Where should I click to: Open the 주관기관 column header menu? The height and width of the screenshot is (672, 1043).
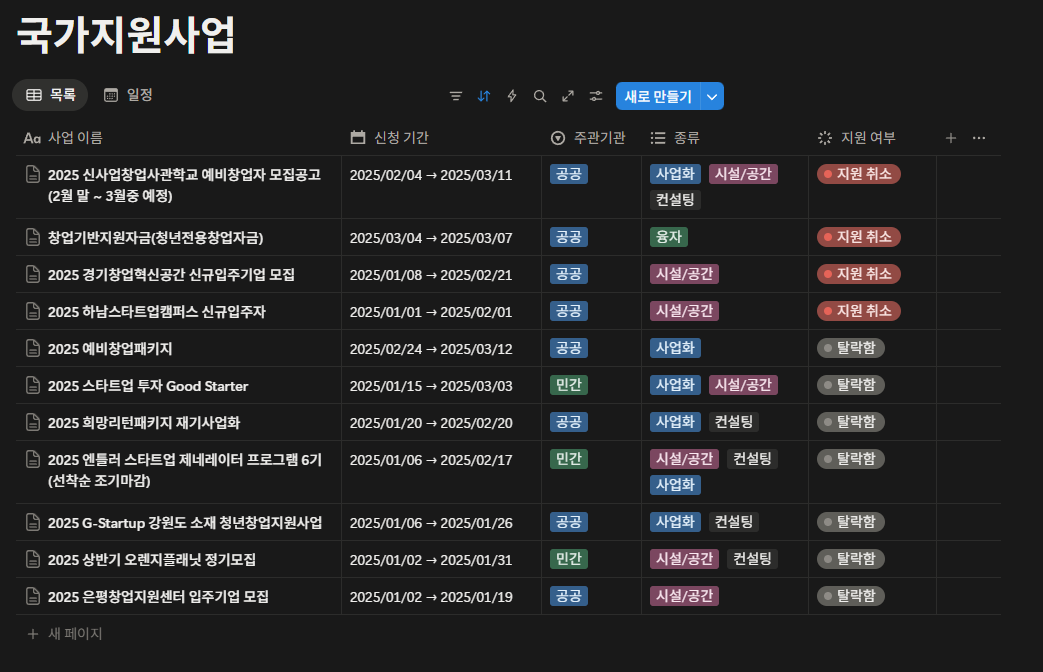coord(589,138)
